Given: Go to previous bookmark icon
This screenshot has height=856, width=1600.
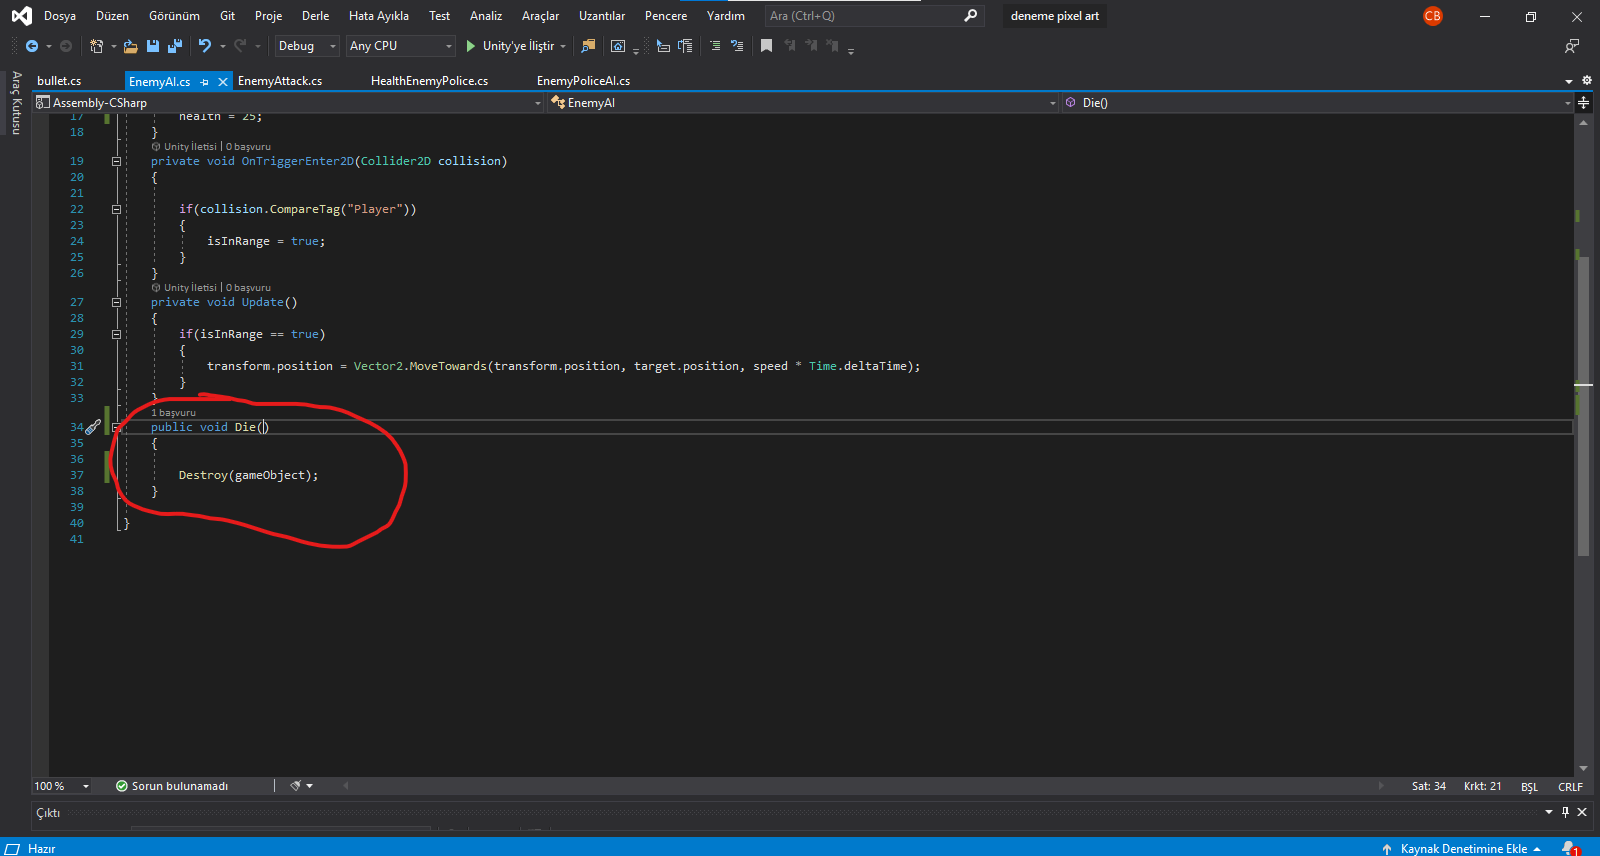Looking at the screenshot, I should pyautogui.click(x=790, y=46).
